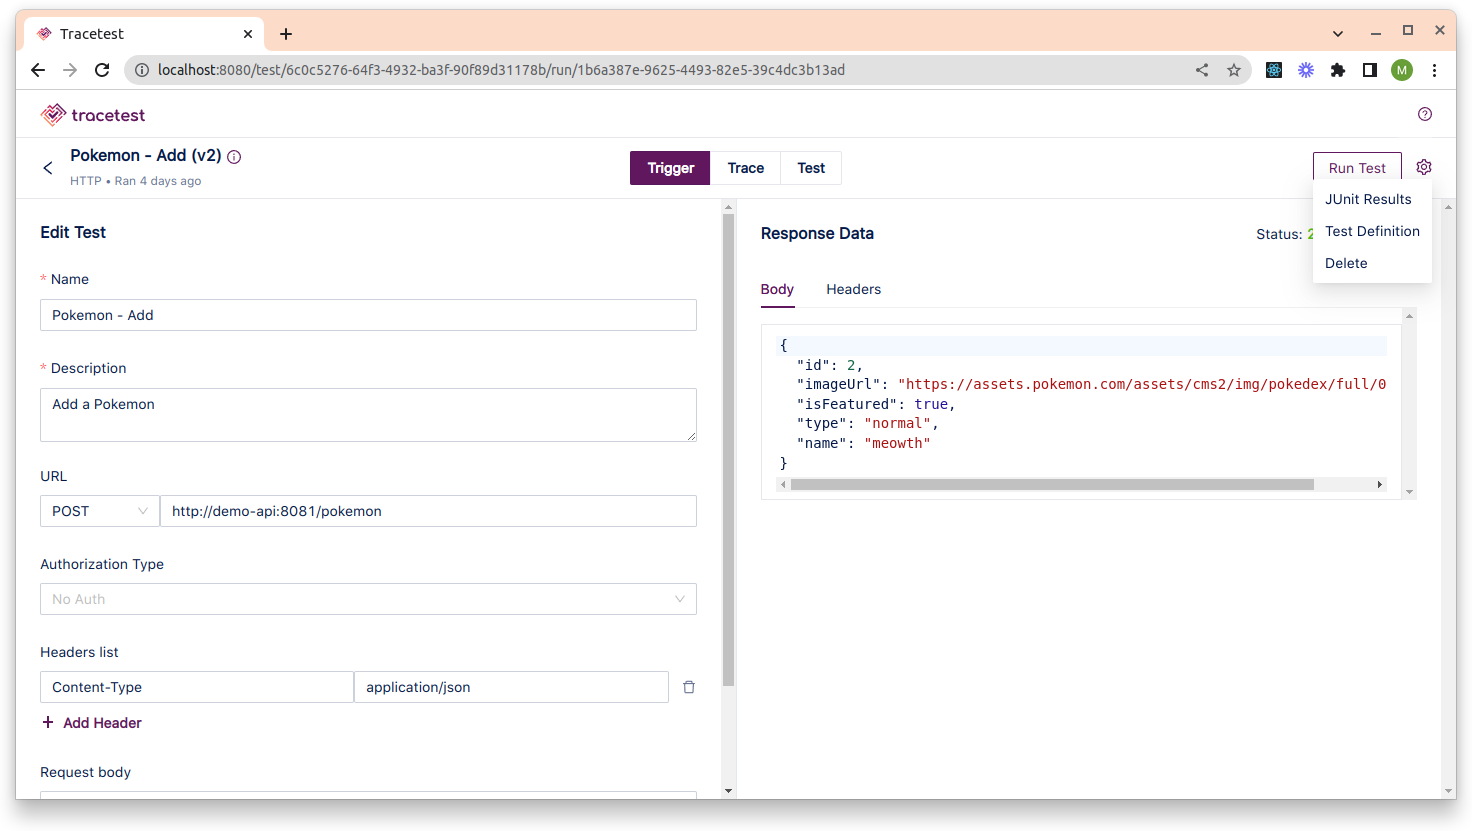Choose Test Definition from menu
Viewport: 1472px width, 831px height.
[x=1372, y=231]
